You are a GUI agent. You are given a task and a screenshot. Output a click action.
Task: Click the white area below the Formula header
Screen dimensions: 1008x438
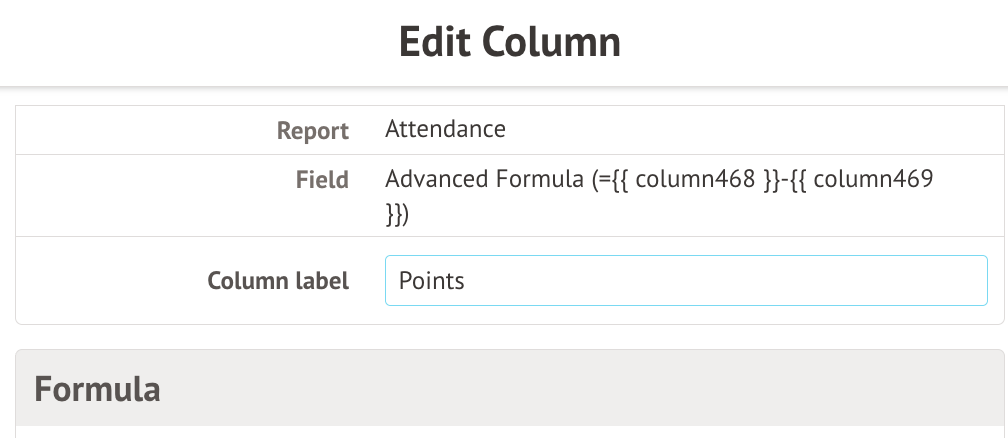coord(510,432)
